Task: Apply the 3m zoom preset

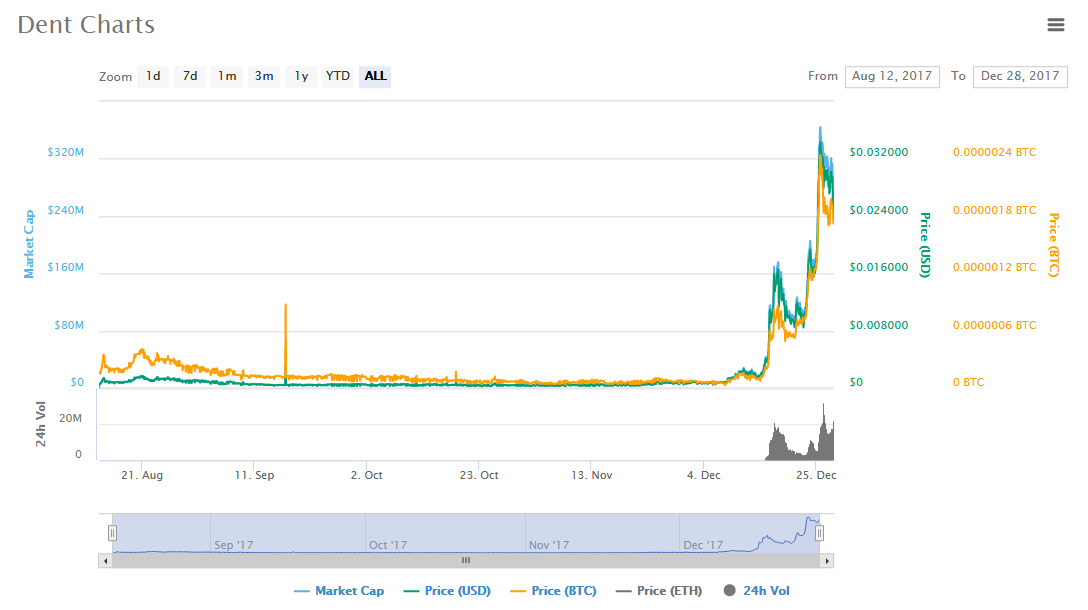Action: click(x=263, y=76)
